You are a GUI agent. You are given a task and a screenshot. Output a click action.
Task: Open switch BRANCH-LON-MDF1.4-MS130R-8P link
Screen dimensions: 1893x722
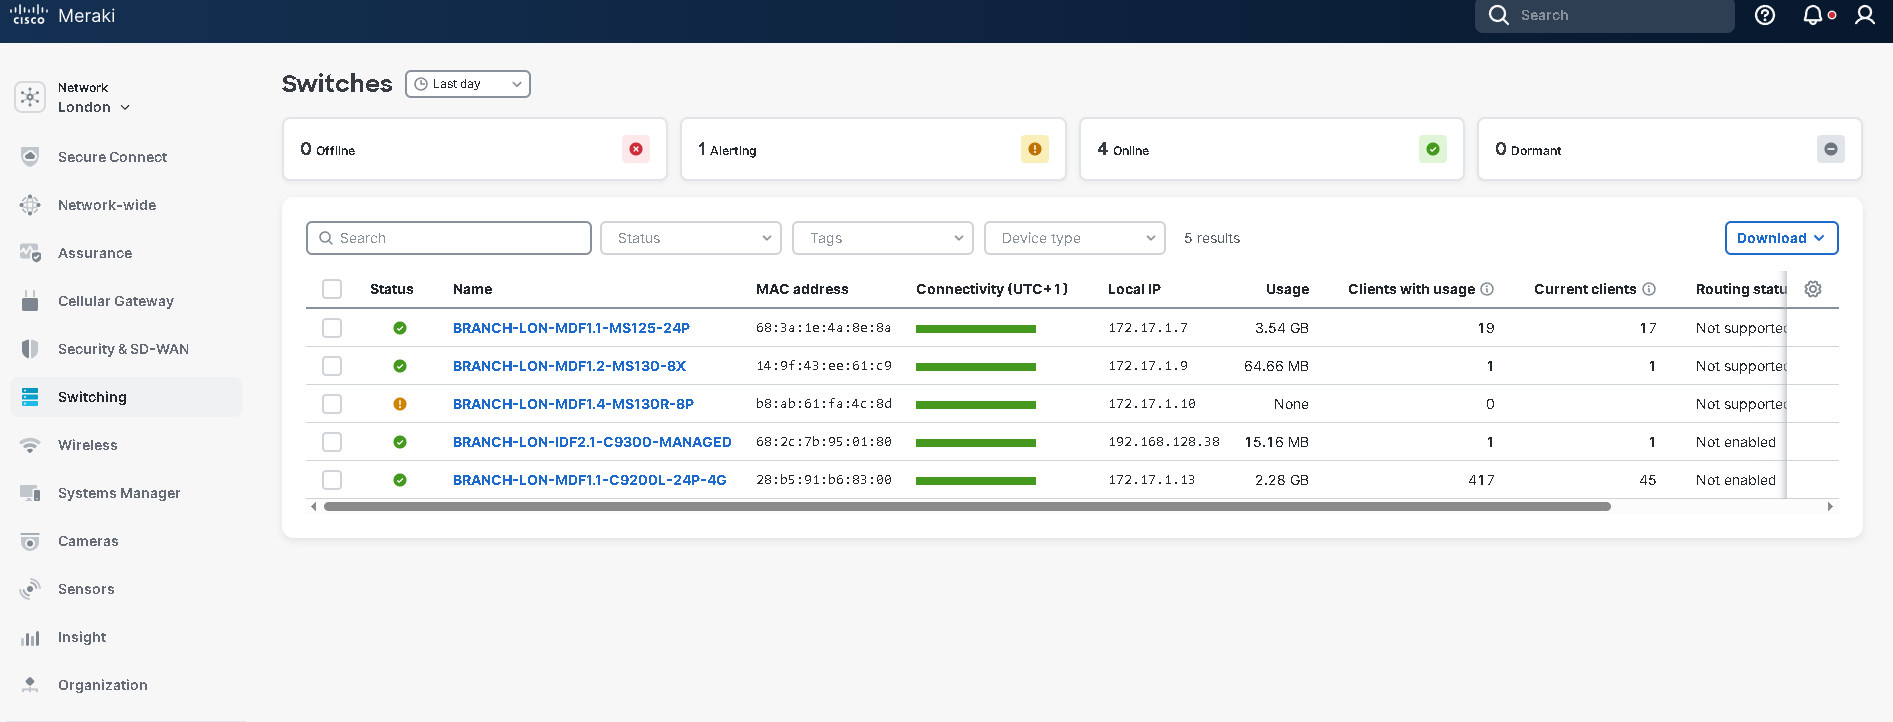tap(573, 404)
